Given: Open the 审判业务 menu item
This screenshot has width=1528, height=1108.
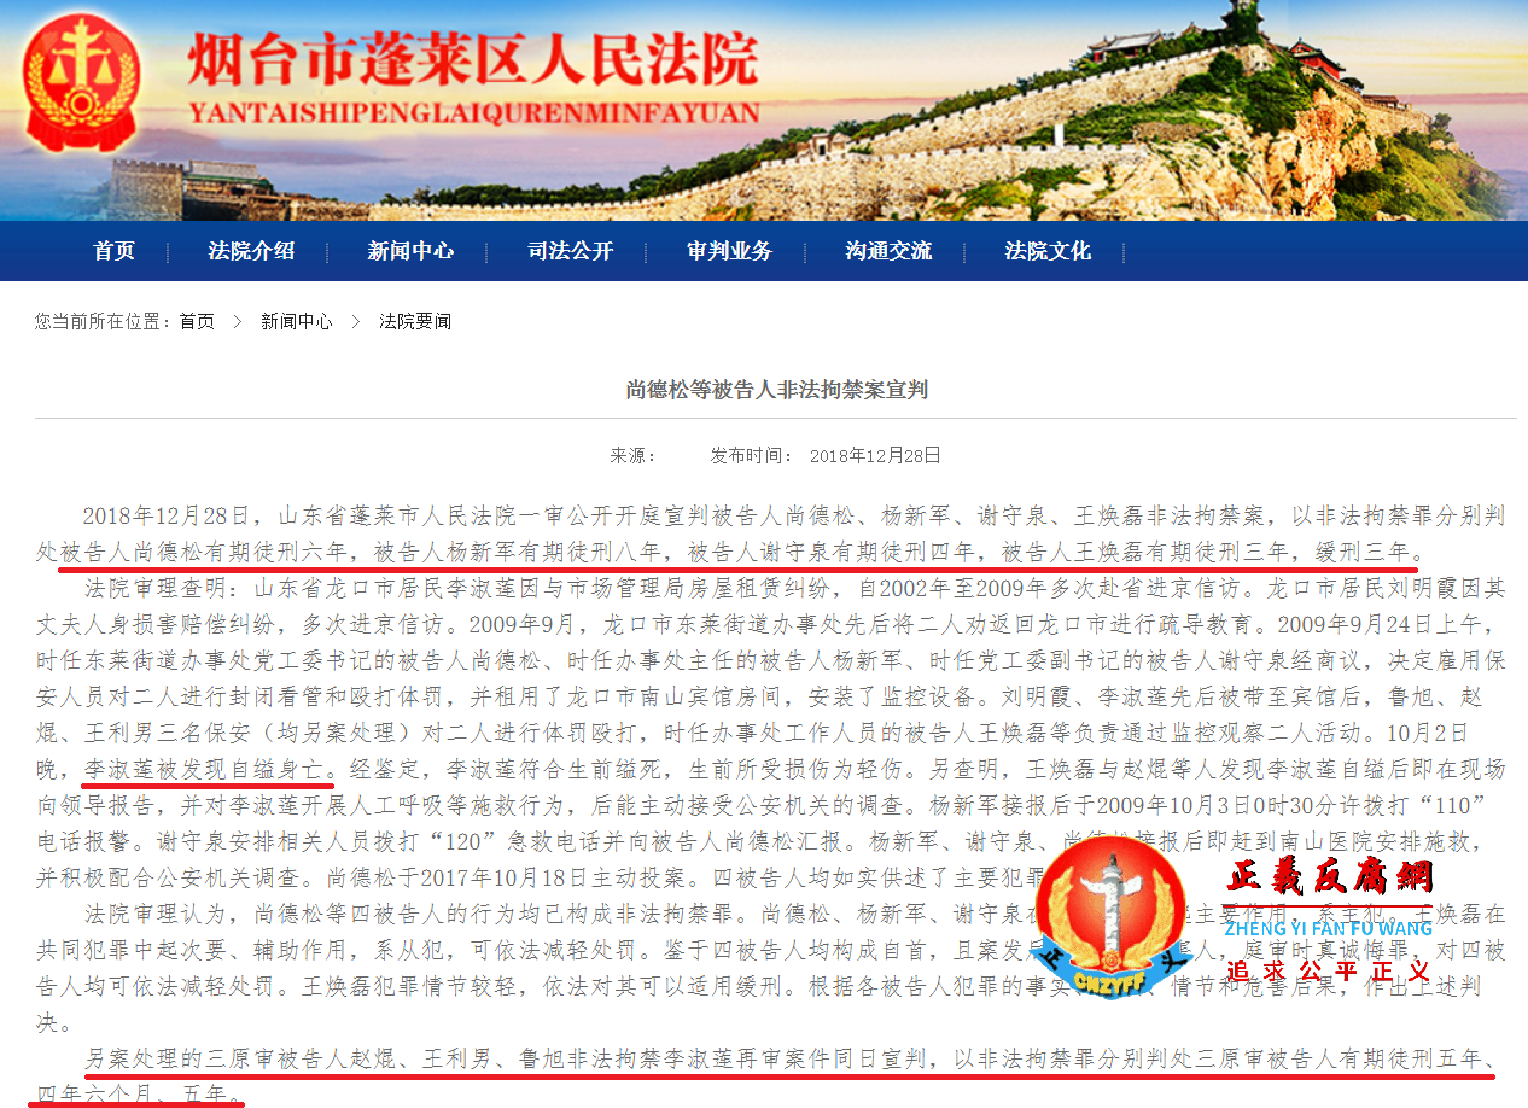Looking at the screenshot, I should (x=728, y=251).
